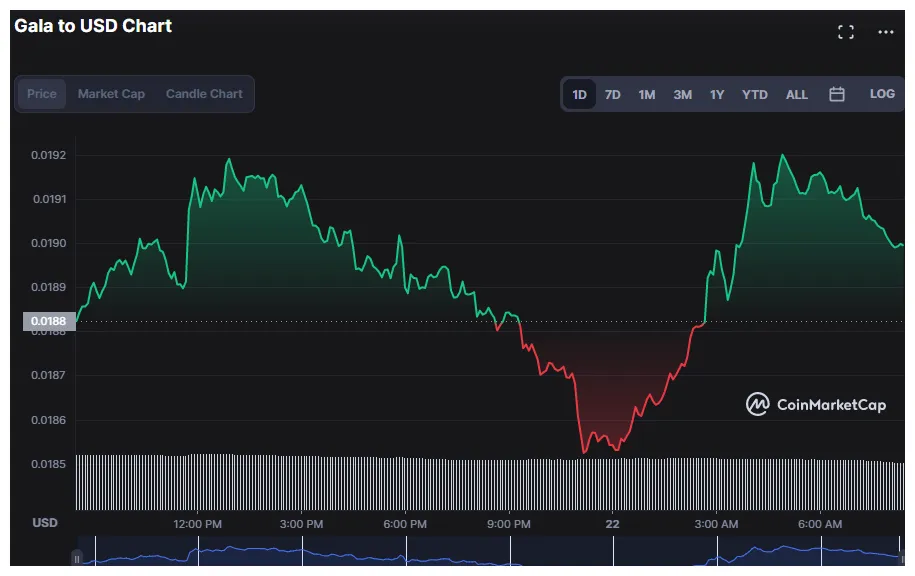Click the mini navigator chart overview
The height and width of the screenshot is (576, 915).
point(490,552)
